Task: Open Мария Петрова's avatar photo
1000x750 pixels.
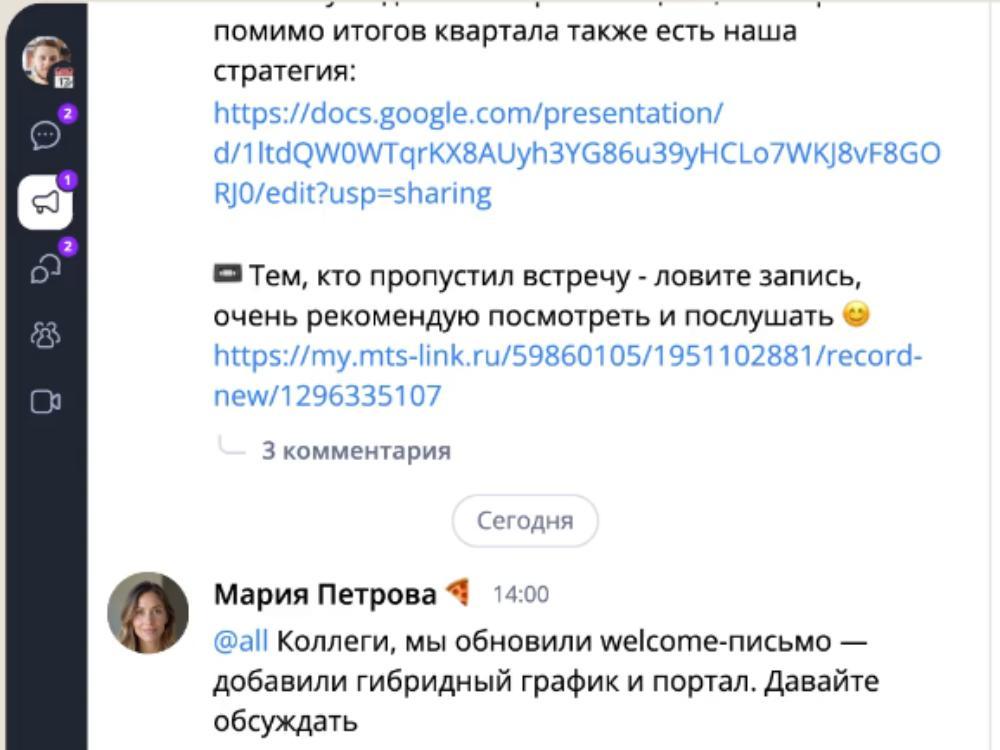Action: click(148, 613)
